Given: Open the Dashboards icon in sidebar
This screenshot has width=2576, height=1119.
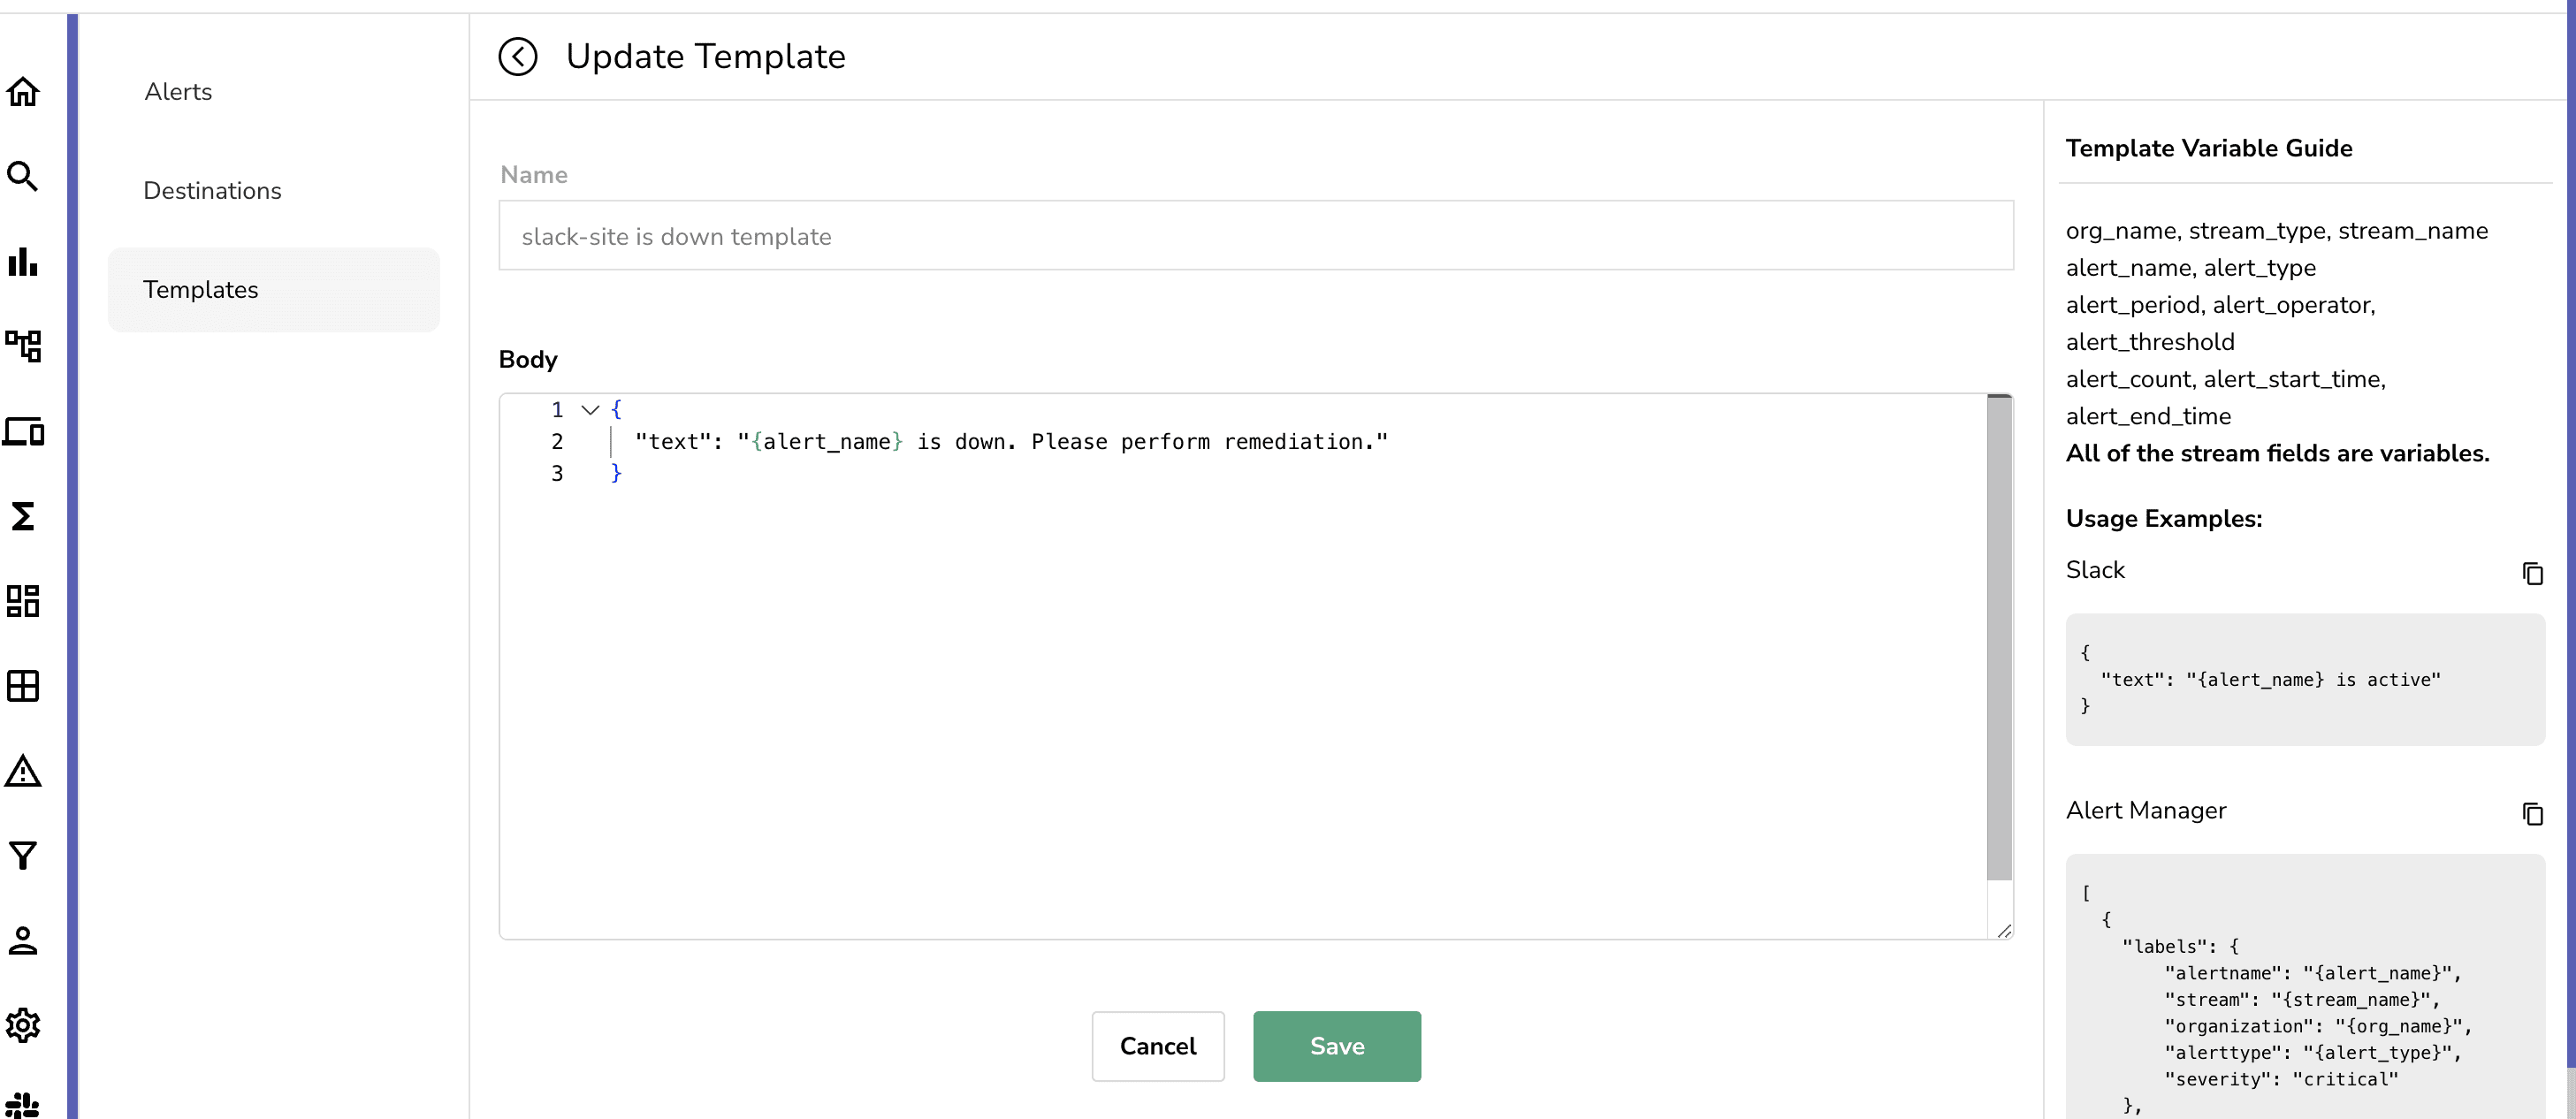Looking at the screenshot, I should click(23, 601).
